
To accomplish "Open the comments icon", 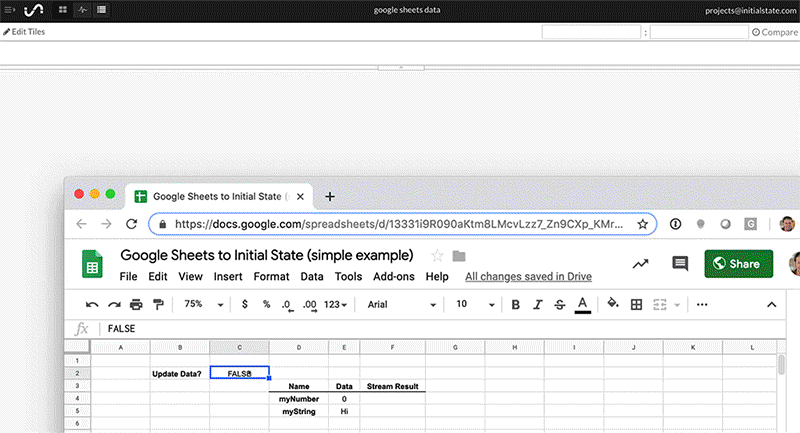I will [x=680, y=264].
